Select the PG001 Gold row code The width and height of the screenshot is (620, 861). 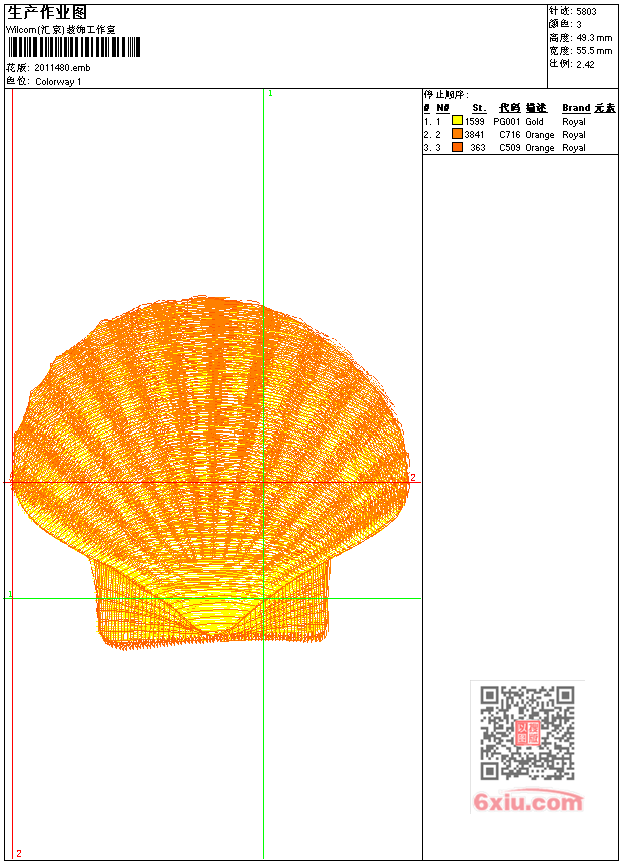click(x=507, y=121)
